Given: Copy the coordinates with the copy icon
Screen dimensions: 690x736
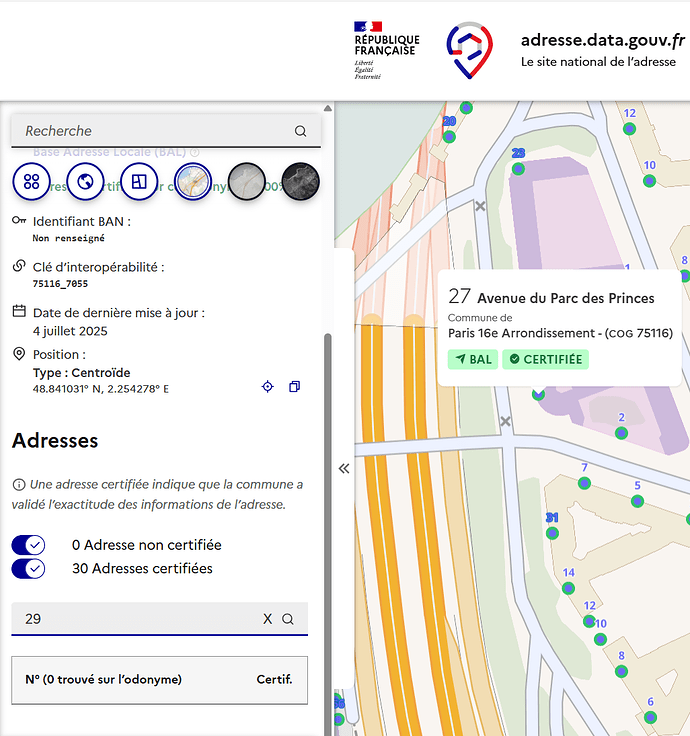Looking at the screenshot, I should [294, 387].
